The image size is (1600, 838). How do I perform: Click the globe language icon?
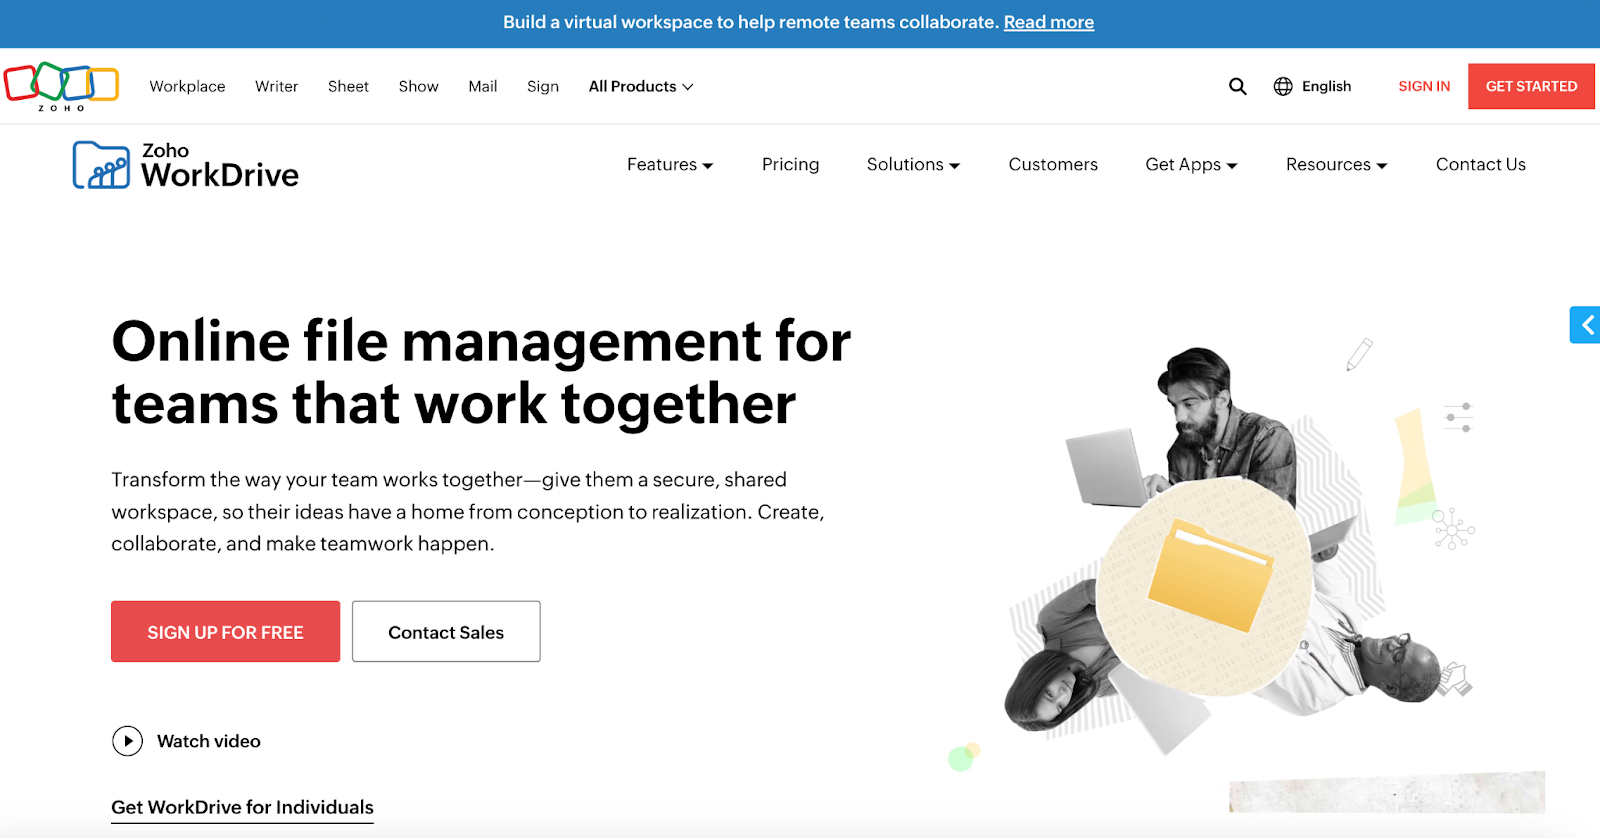click(1283, 87)
